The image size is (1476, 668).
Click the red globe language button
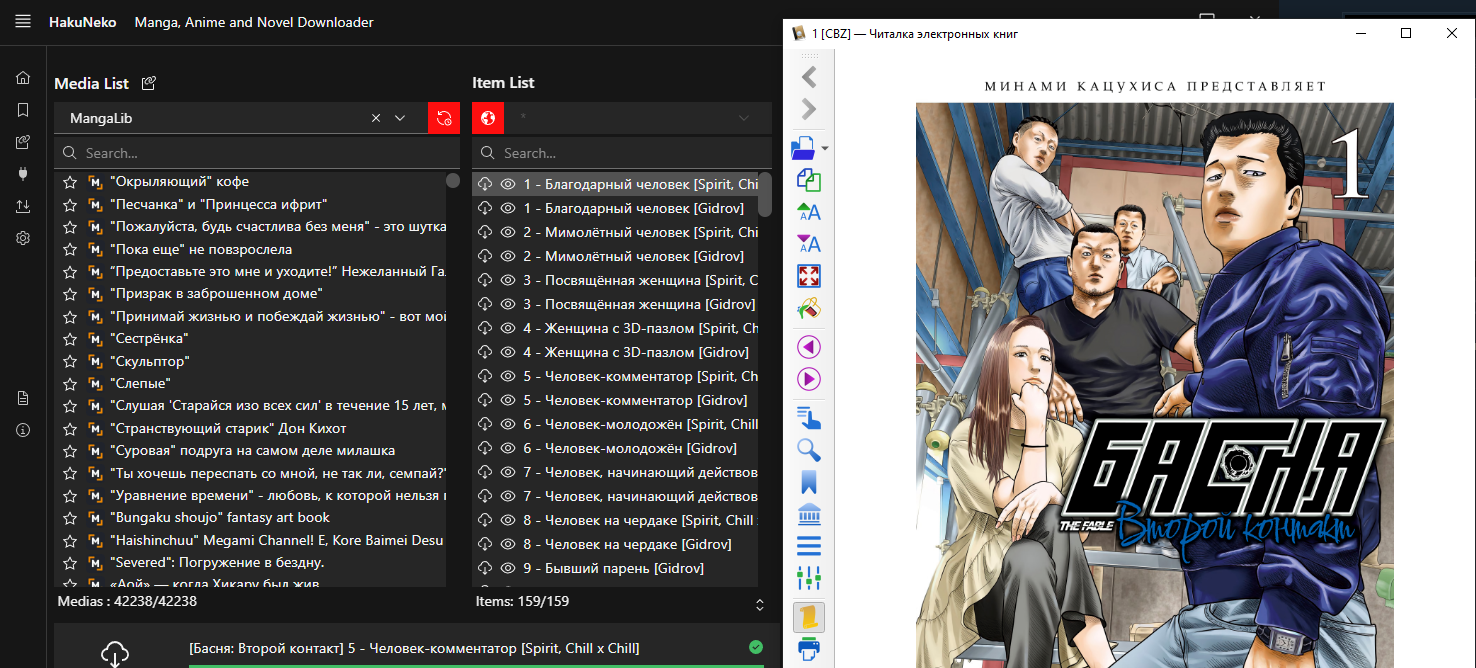coord(488,118)
